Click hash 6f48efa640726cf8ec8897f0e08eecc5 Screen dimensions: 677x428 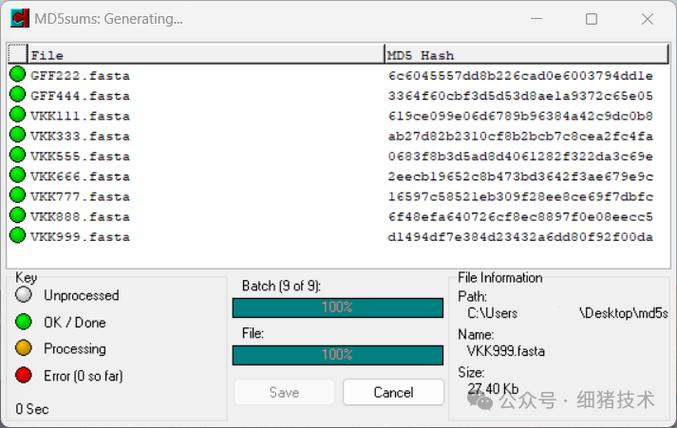point(520,217)
